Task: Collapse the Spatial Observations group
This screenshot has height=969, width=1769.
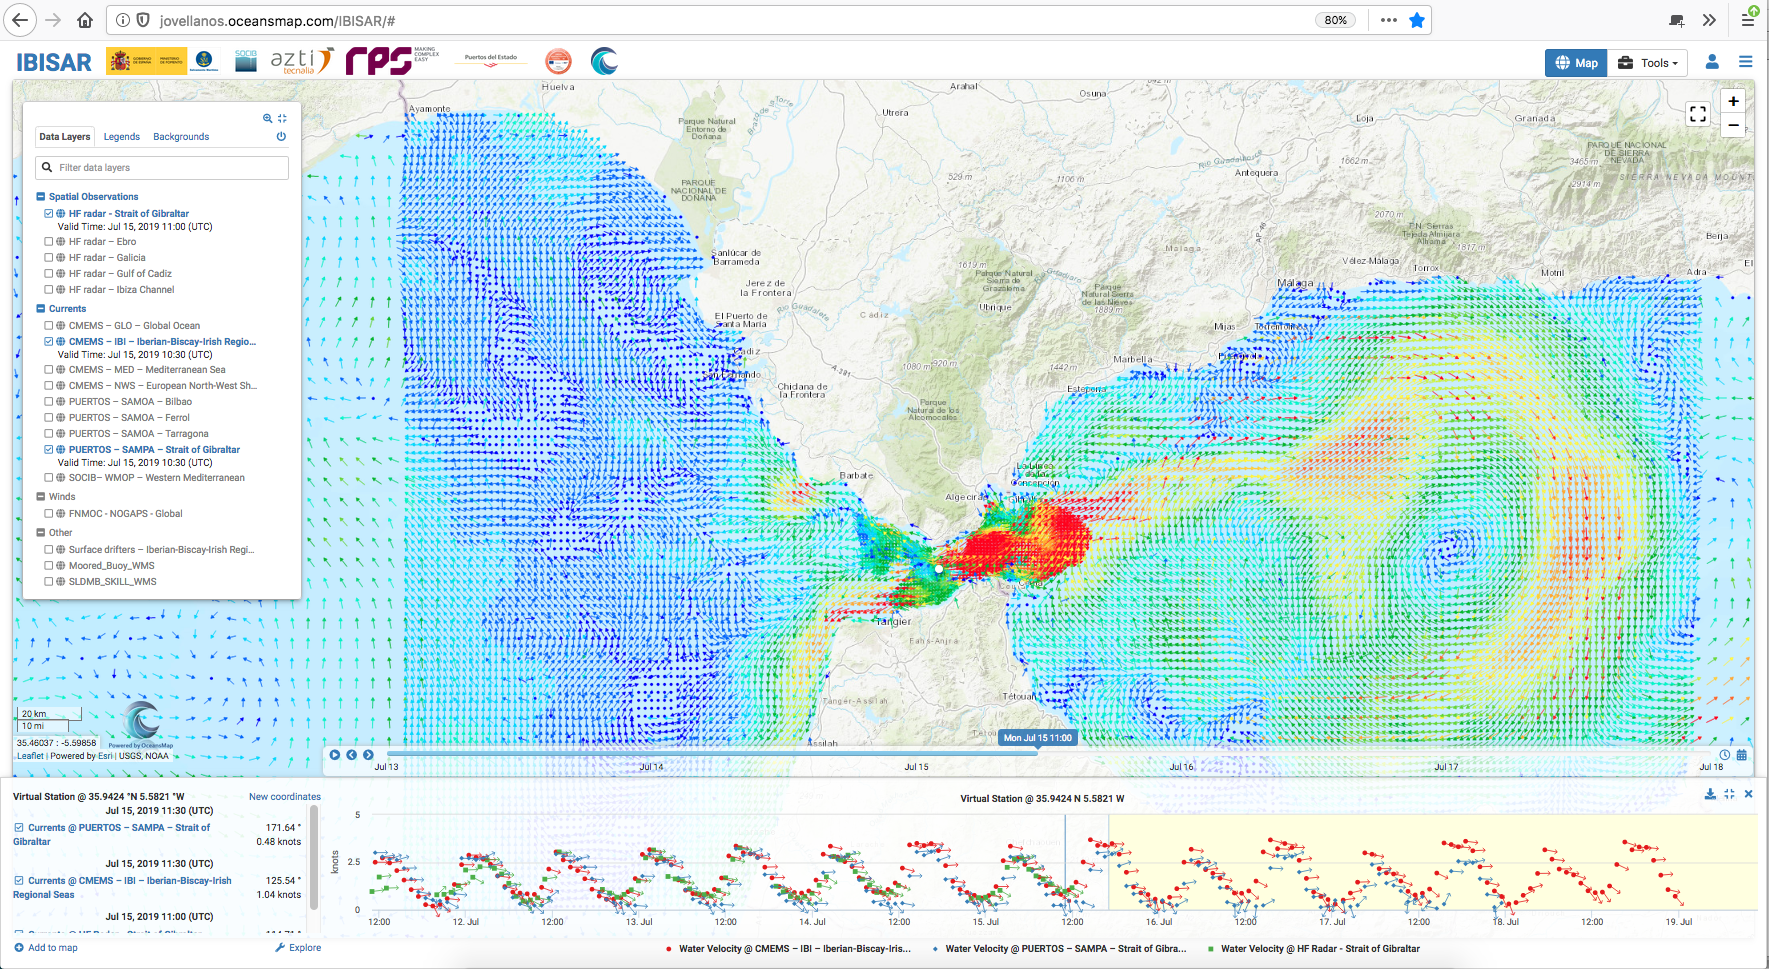Action: click(x=41, y=197)
